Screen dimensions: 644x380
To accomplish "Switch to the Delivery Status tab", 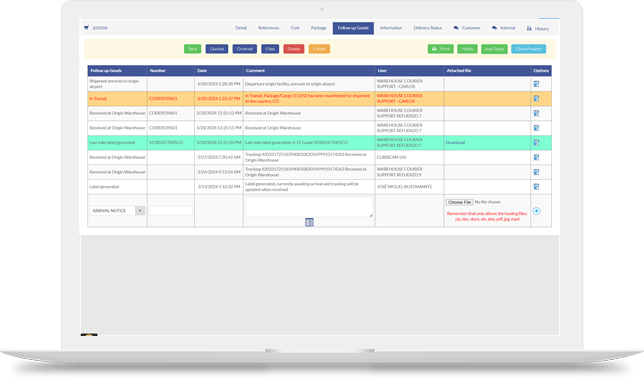I will coord(428,28).
